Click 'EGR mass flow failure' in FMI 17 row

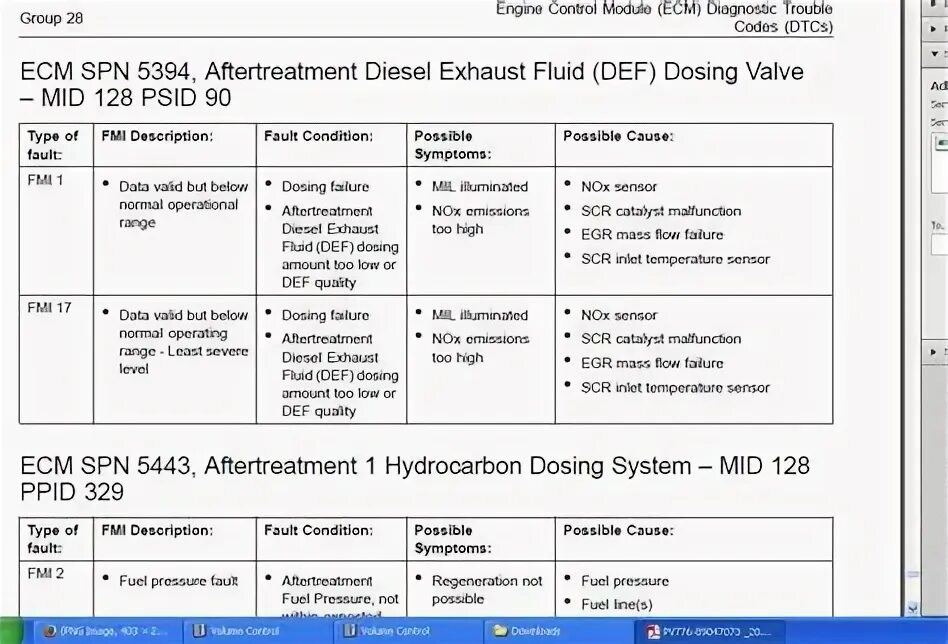tap(652, 363)
